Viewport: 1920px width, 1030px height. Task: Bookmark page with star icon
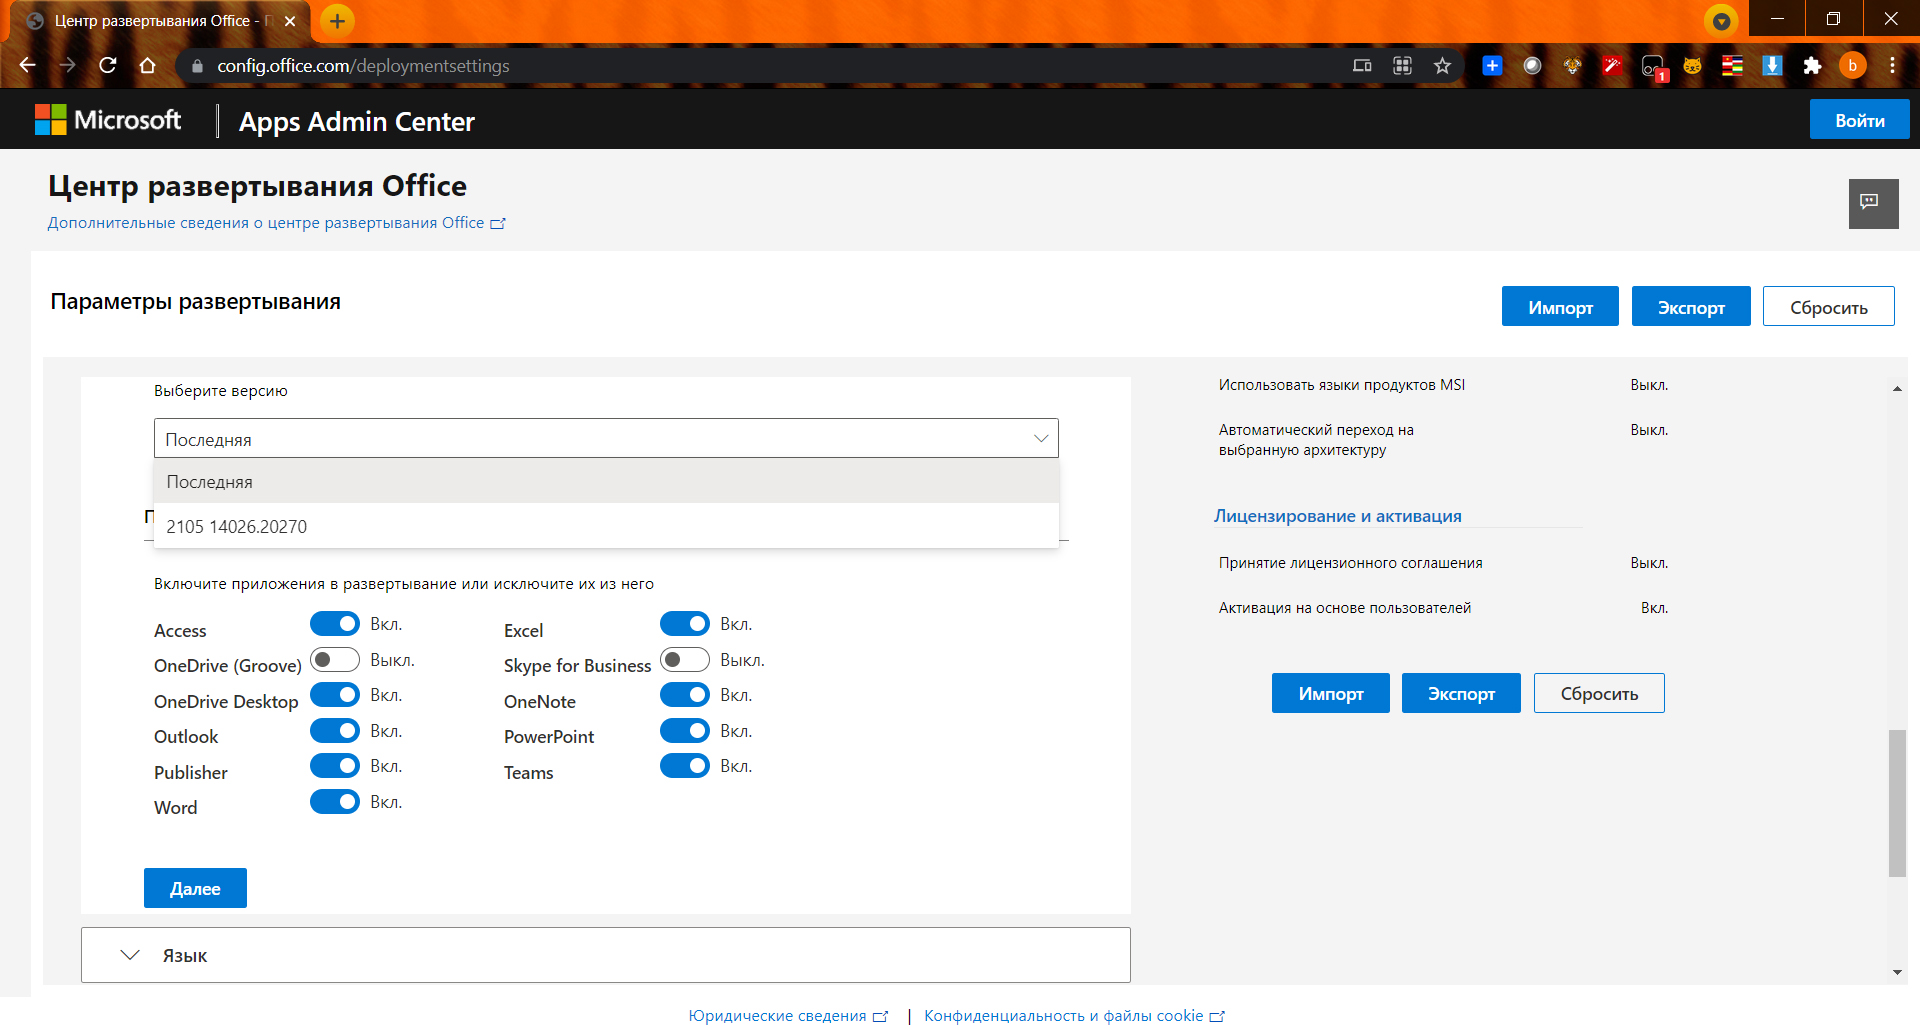click(1442, 66)
